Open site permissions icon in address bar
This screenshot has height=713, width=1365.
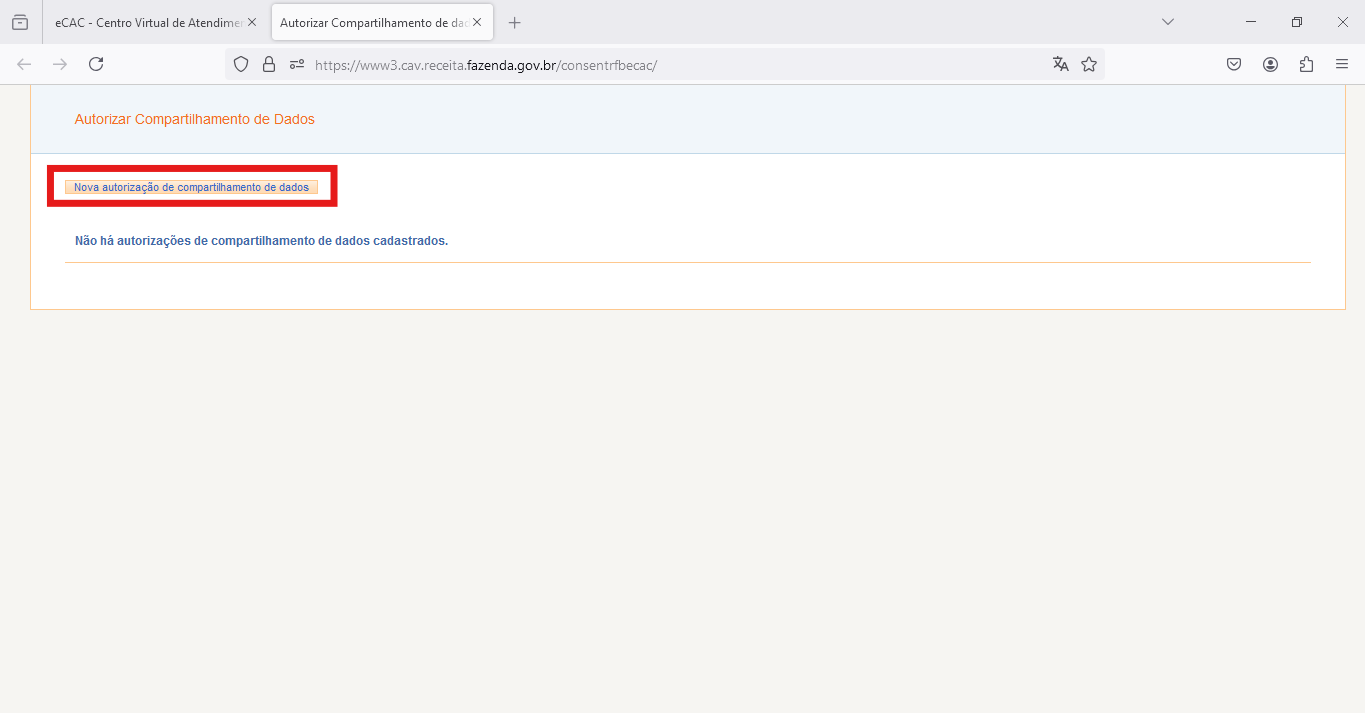(x=297, y=64)
